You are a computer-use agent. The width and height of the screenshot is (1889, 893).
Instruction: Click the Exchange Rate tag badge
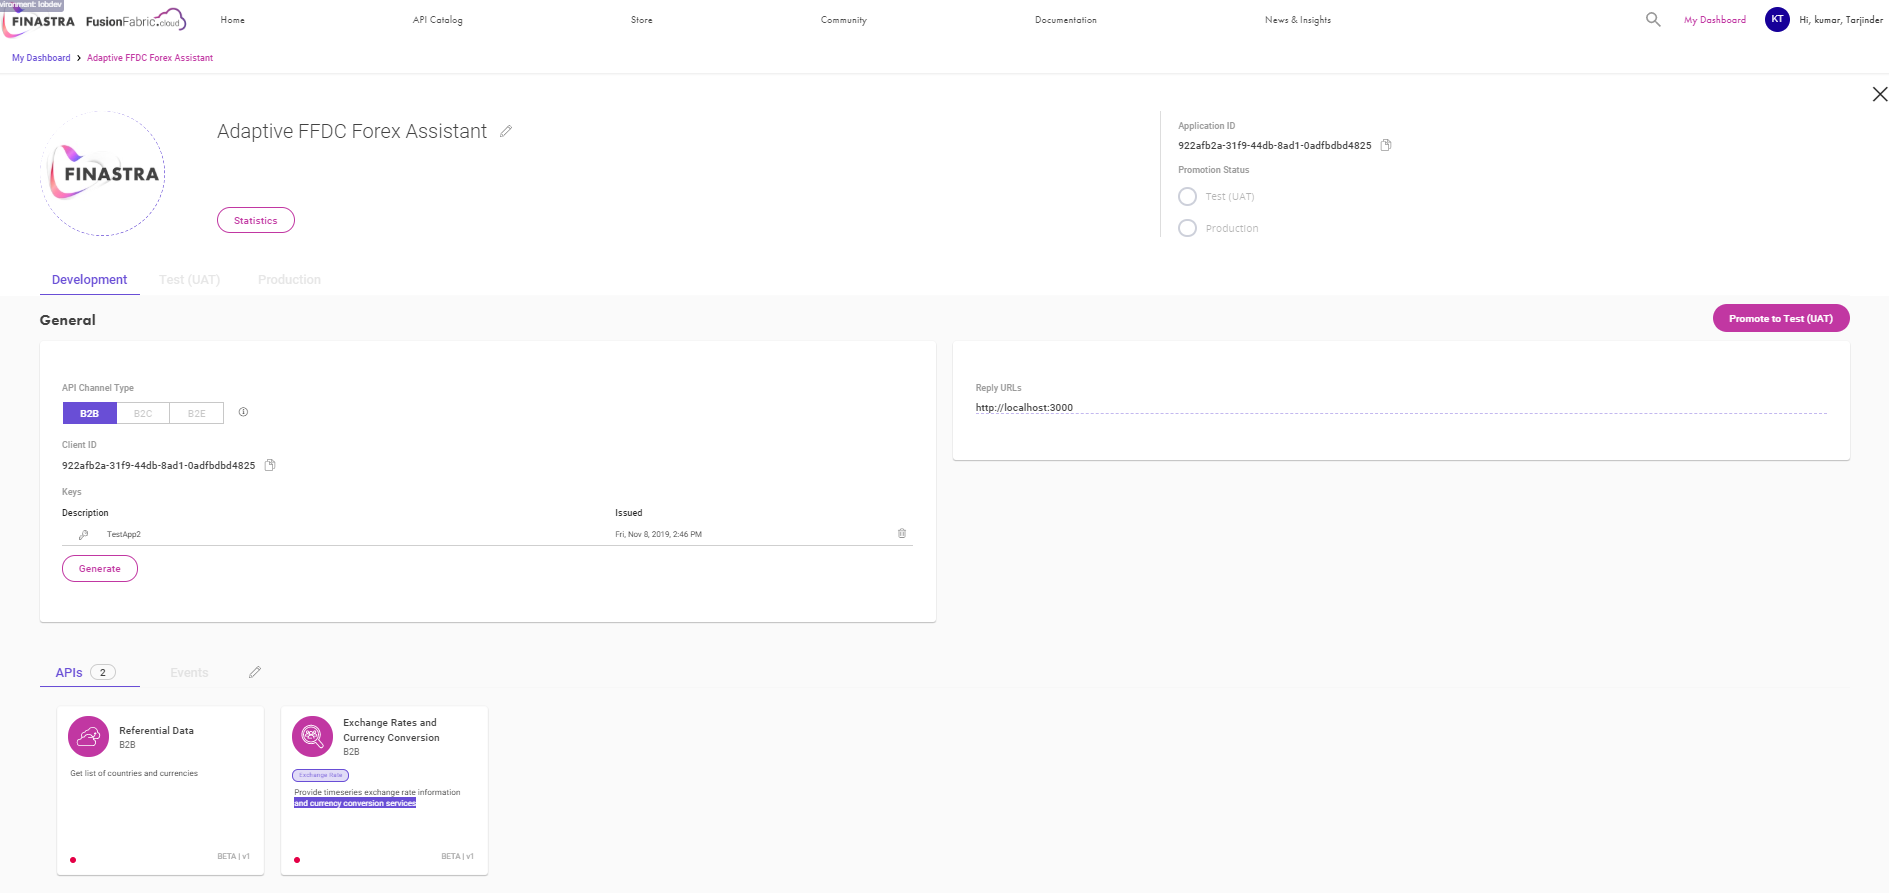coord(320,775)
